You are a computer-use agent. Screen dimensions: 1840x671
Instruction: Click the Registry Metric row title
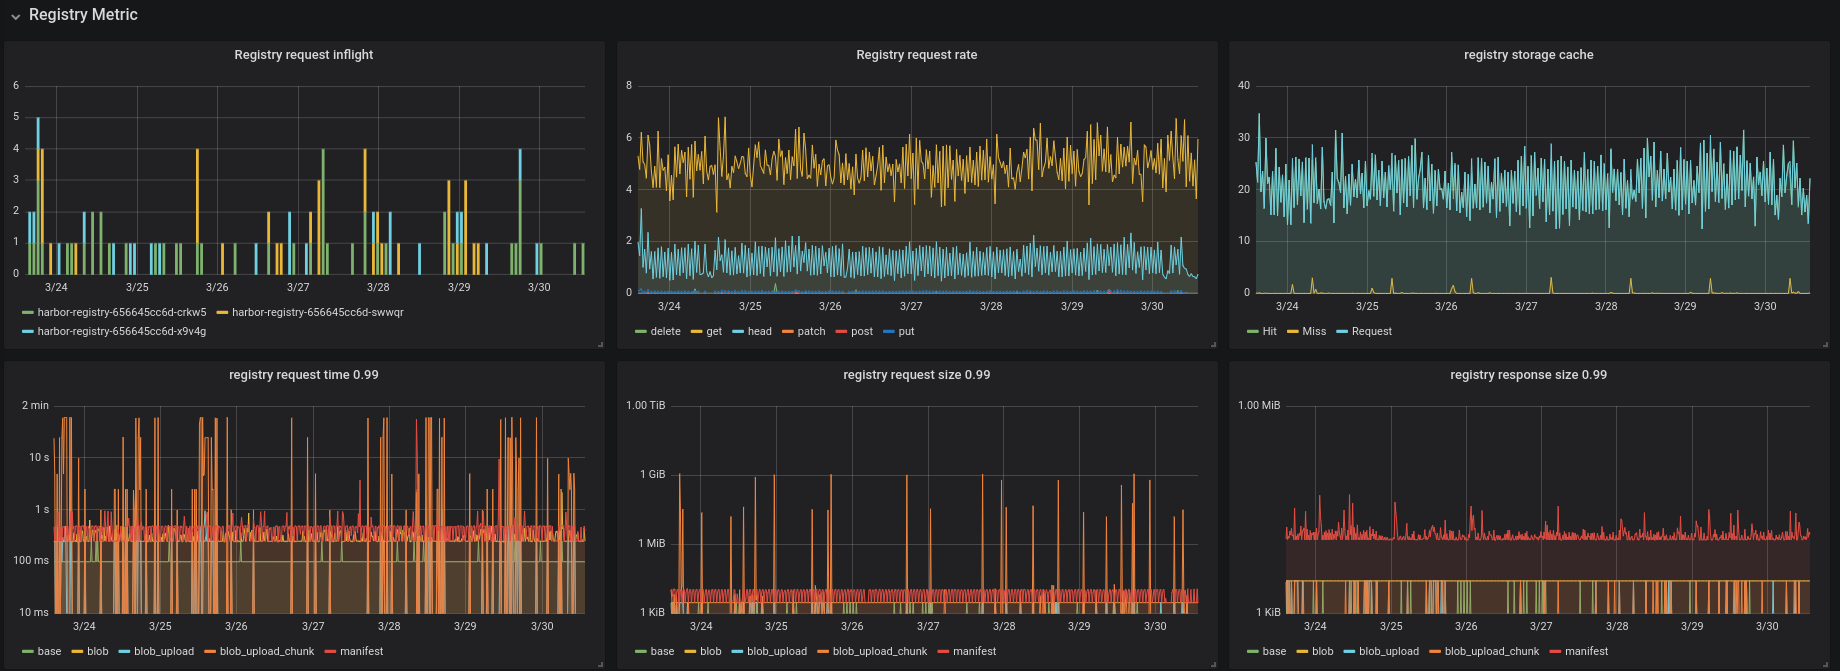(83, 15)
